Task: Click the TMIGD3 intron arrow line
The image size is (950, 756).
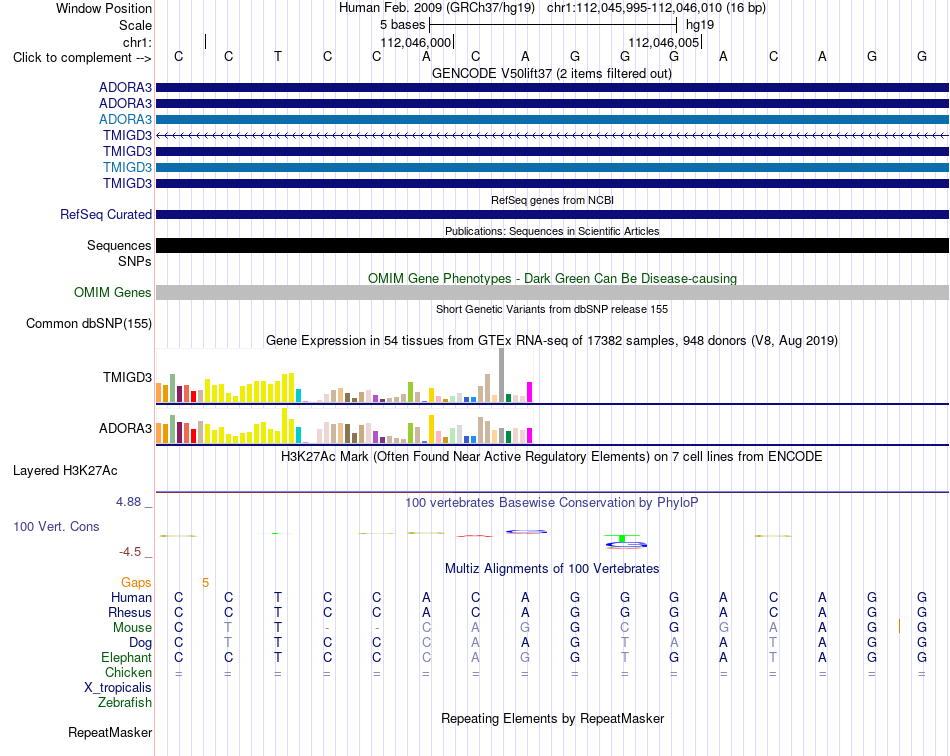Action: click(552, 135)
